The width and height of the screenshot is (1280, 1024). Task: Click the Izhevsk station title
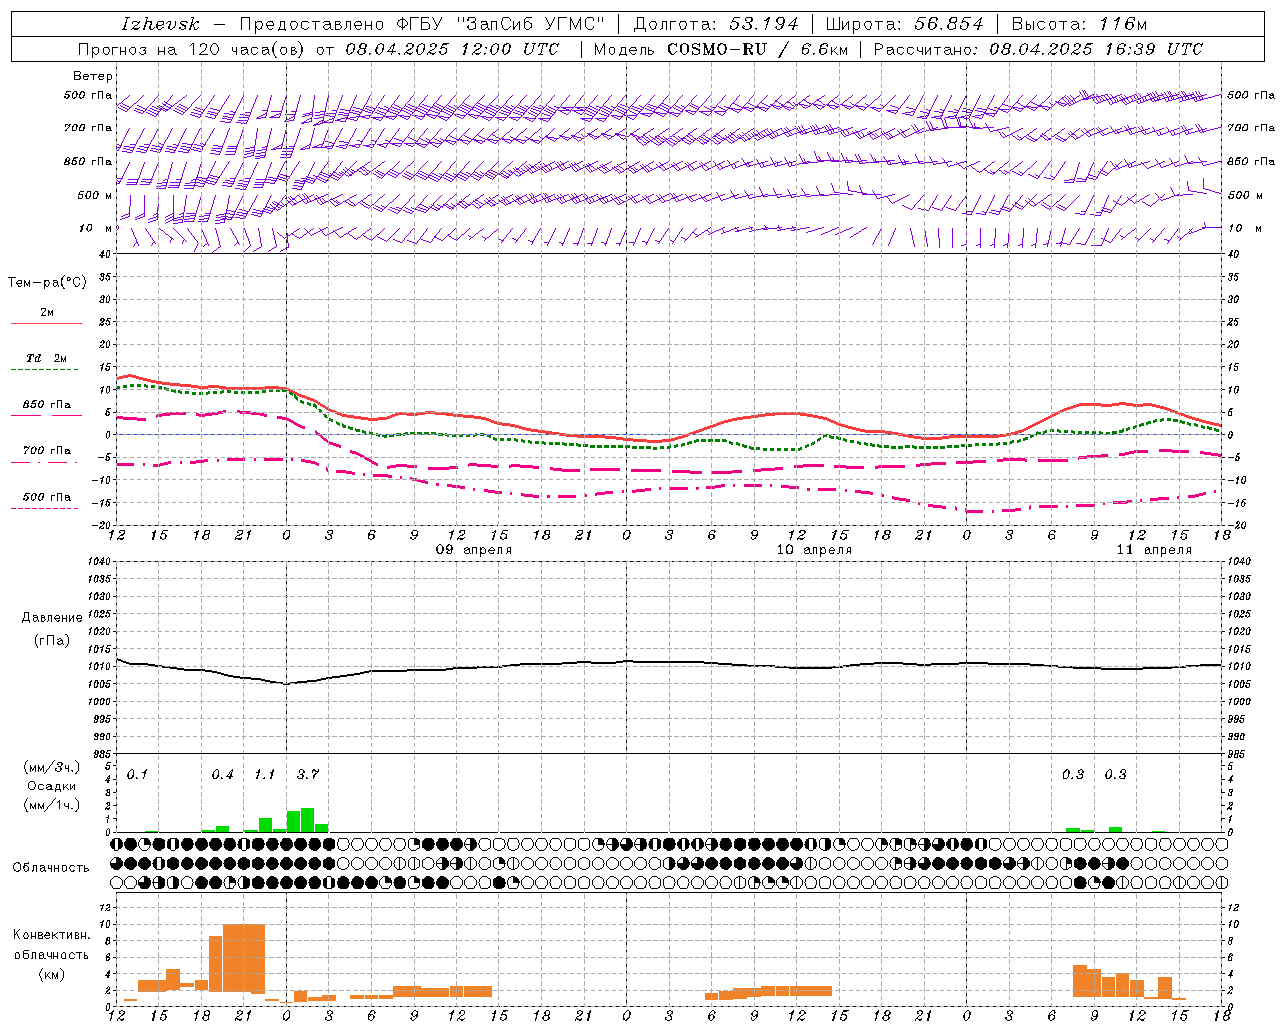click(159, 24)
